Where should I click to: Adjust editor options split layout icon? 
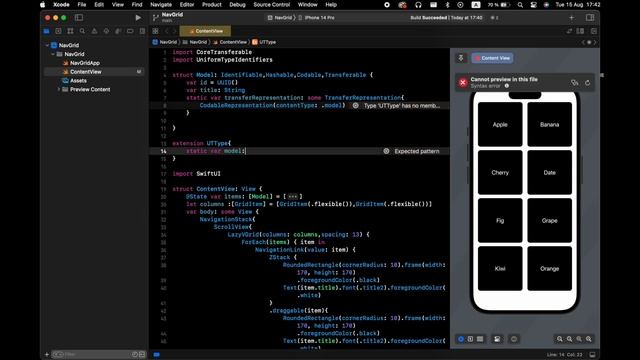pyautogui.click(x=580, y=31)
